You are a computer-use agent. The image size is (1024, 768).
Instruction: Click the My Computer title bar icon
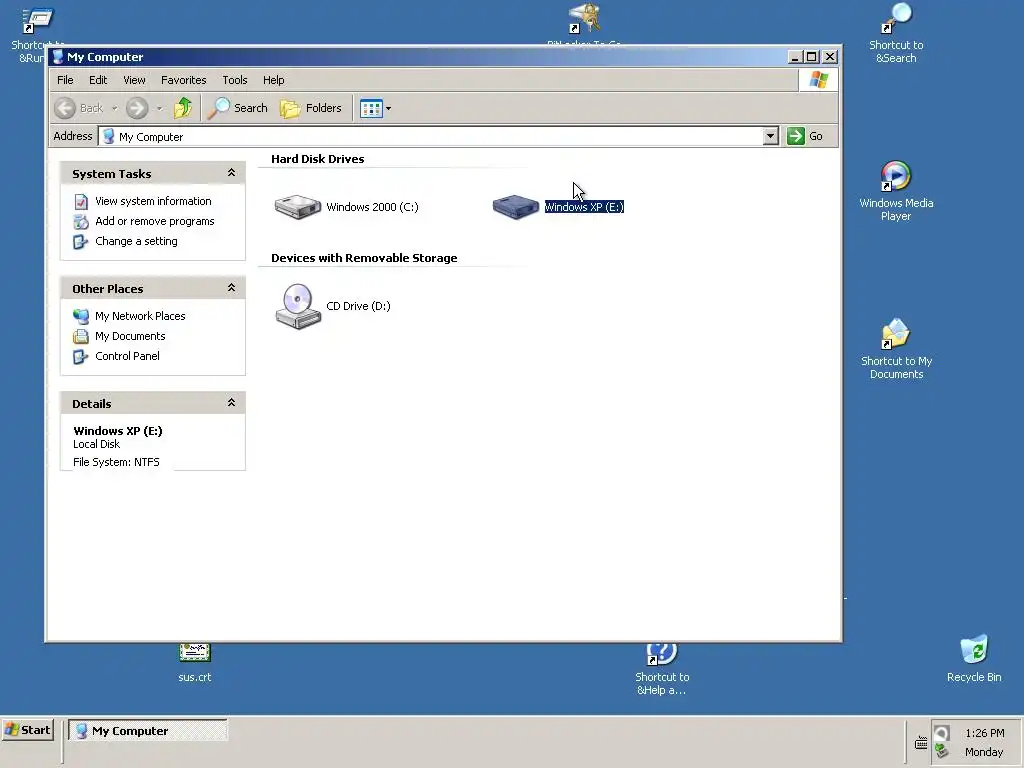point(58,57)
